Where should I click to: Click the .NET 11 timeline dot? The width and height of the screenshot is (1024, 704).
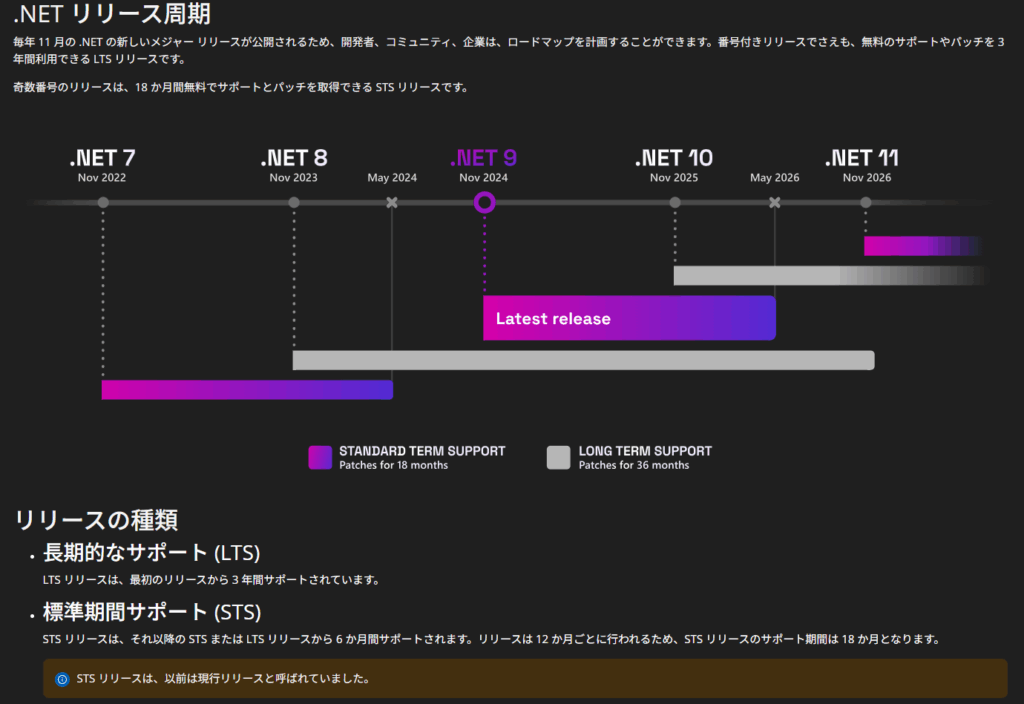pos(865,202)
